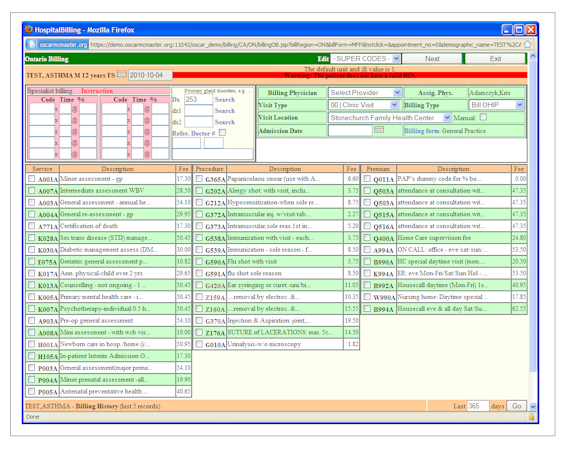Screen dimensions: 563x450
Task: Enable the Manual checkbox
Action: [484, 117]
